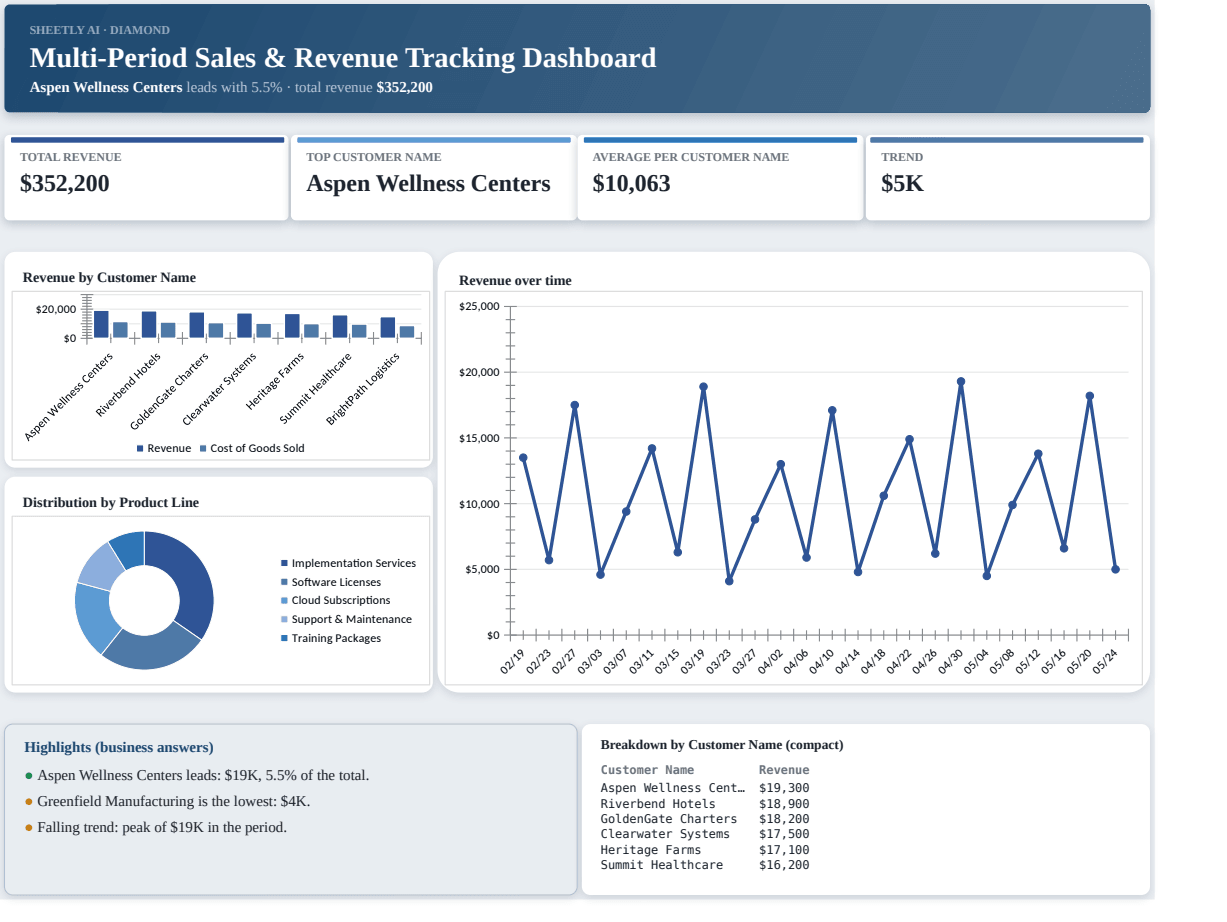Click the Cost of Goods Sold legend swatch
The image size is (1227, 922).
tap(203, 449)
